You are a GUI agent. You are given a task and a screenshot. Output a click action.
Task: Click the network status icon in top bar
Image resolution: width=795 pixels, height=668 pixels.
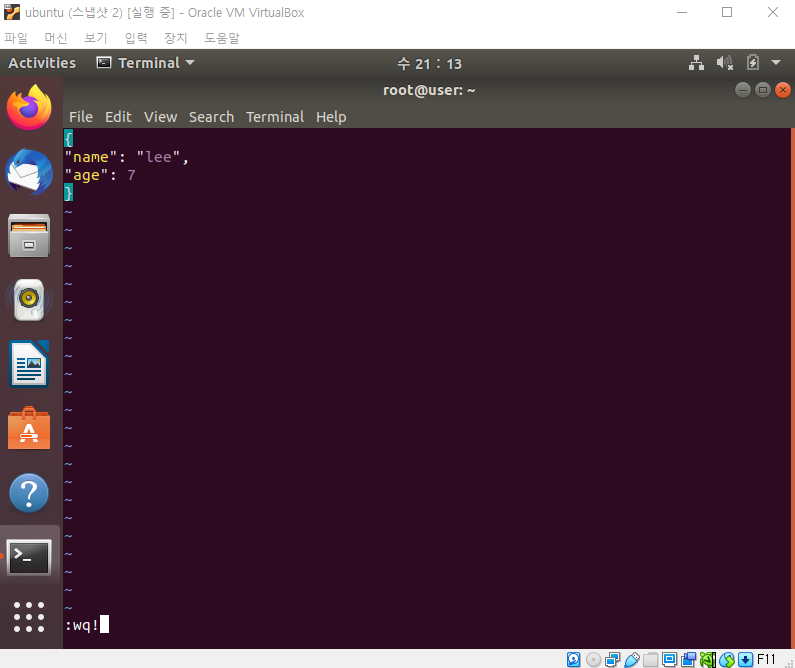coord(696,63)
